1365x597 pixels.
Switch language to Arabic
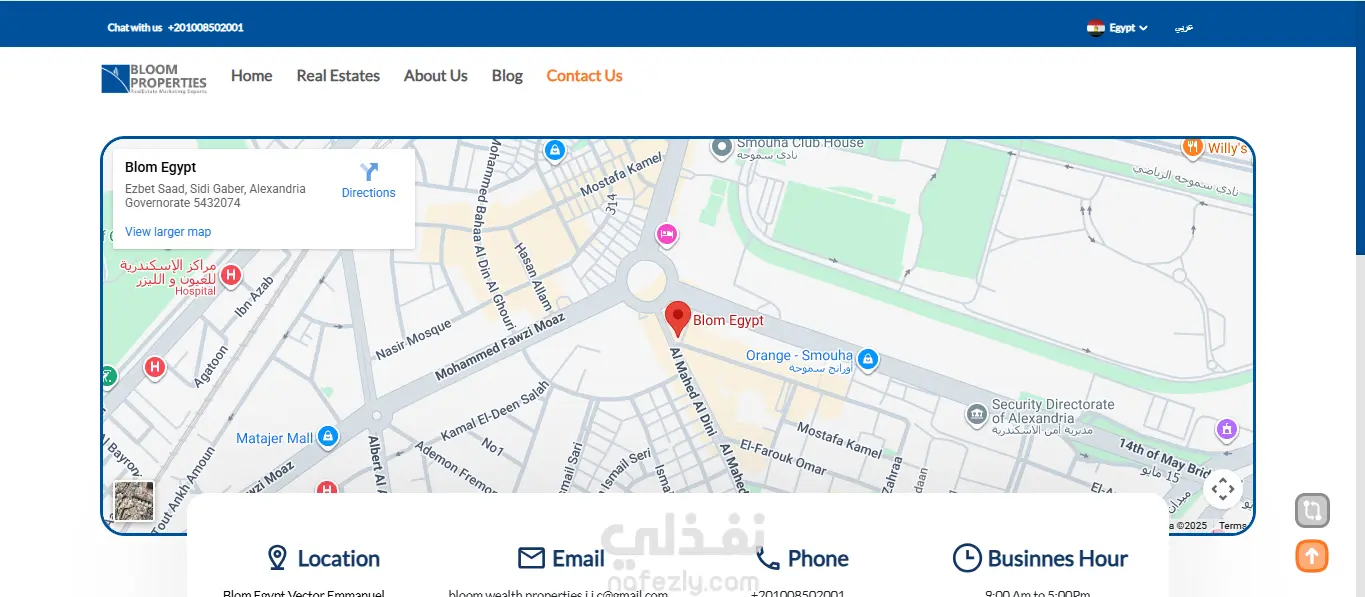1184,28
